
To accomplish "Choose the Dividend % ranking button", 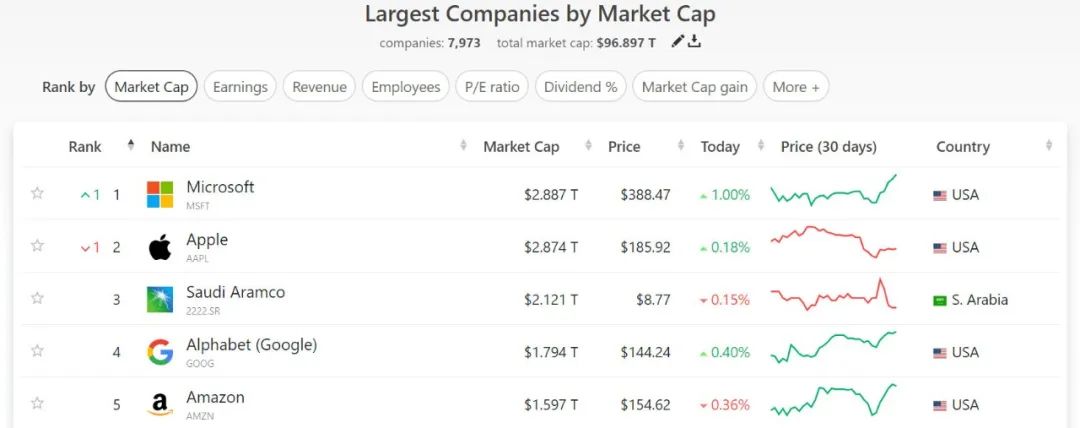I will pos(580,87).
